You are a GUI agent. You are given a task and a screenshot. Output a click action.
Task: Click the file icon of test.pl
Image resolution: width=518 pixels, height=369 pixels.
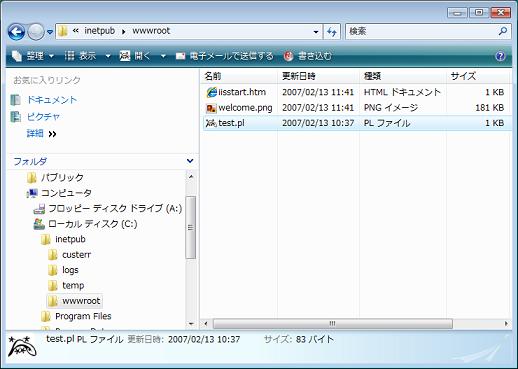point(211,123)
